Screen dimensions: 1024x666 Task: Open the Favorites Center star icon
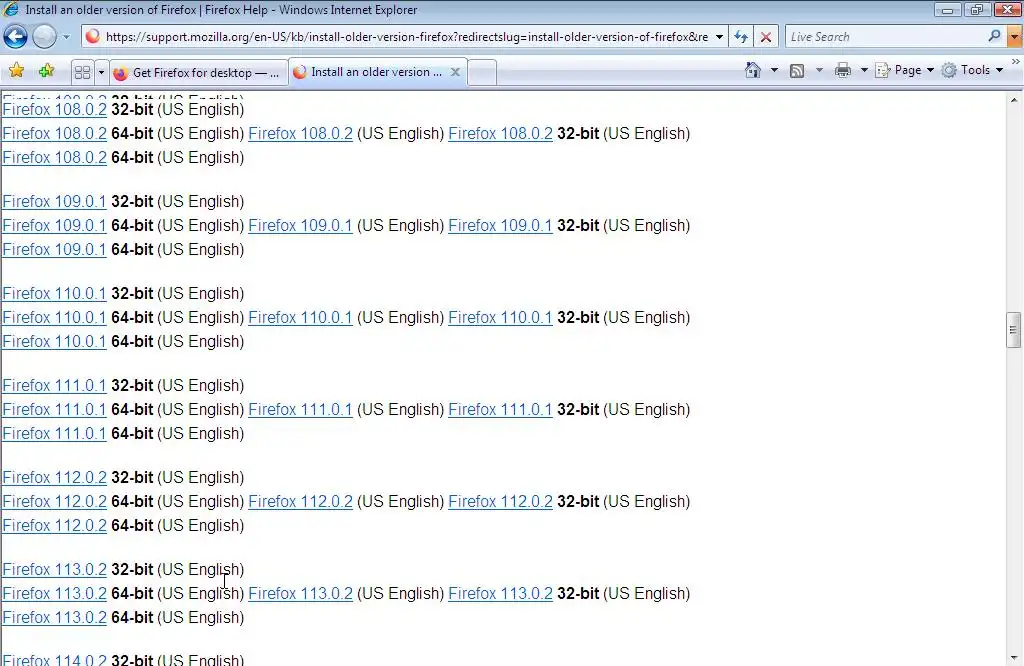[x=16, y=71]
